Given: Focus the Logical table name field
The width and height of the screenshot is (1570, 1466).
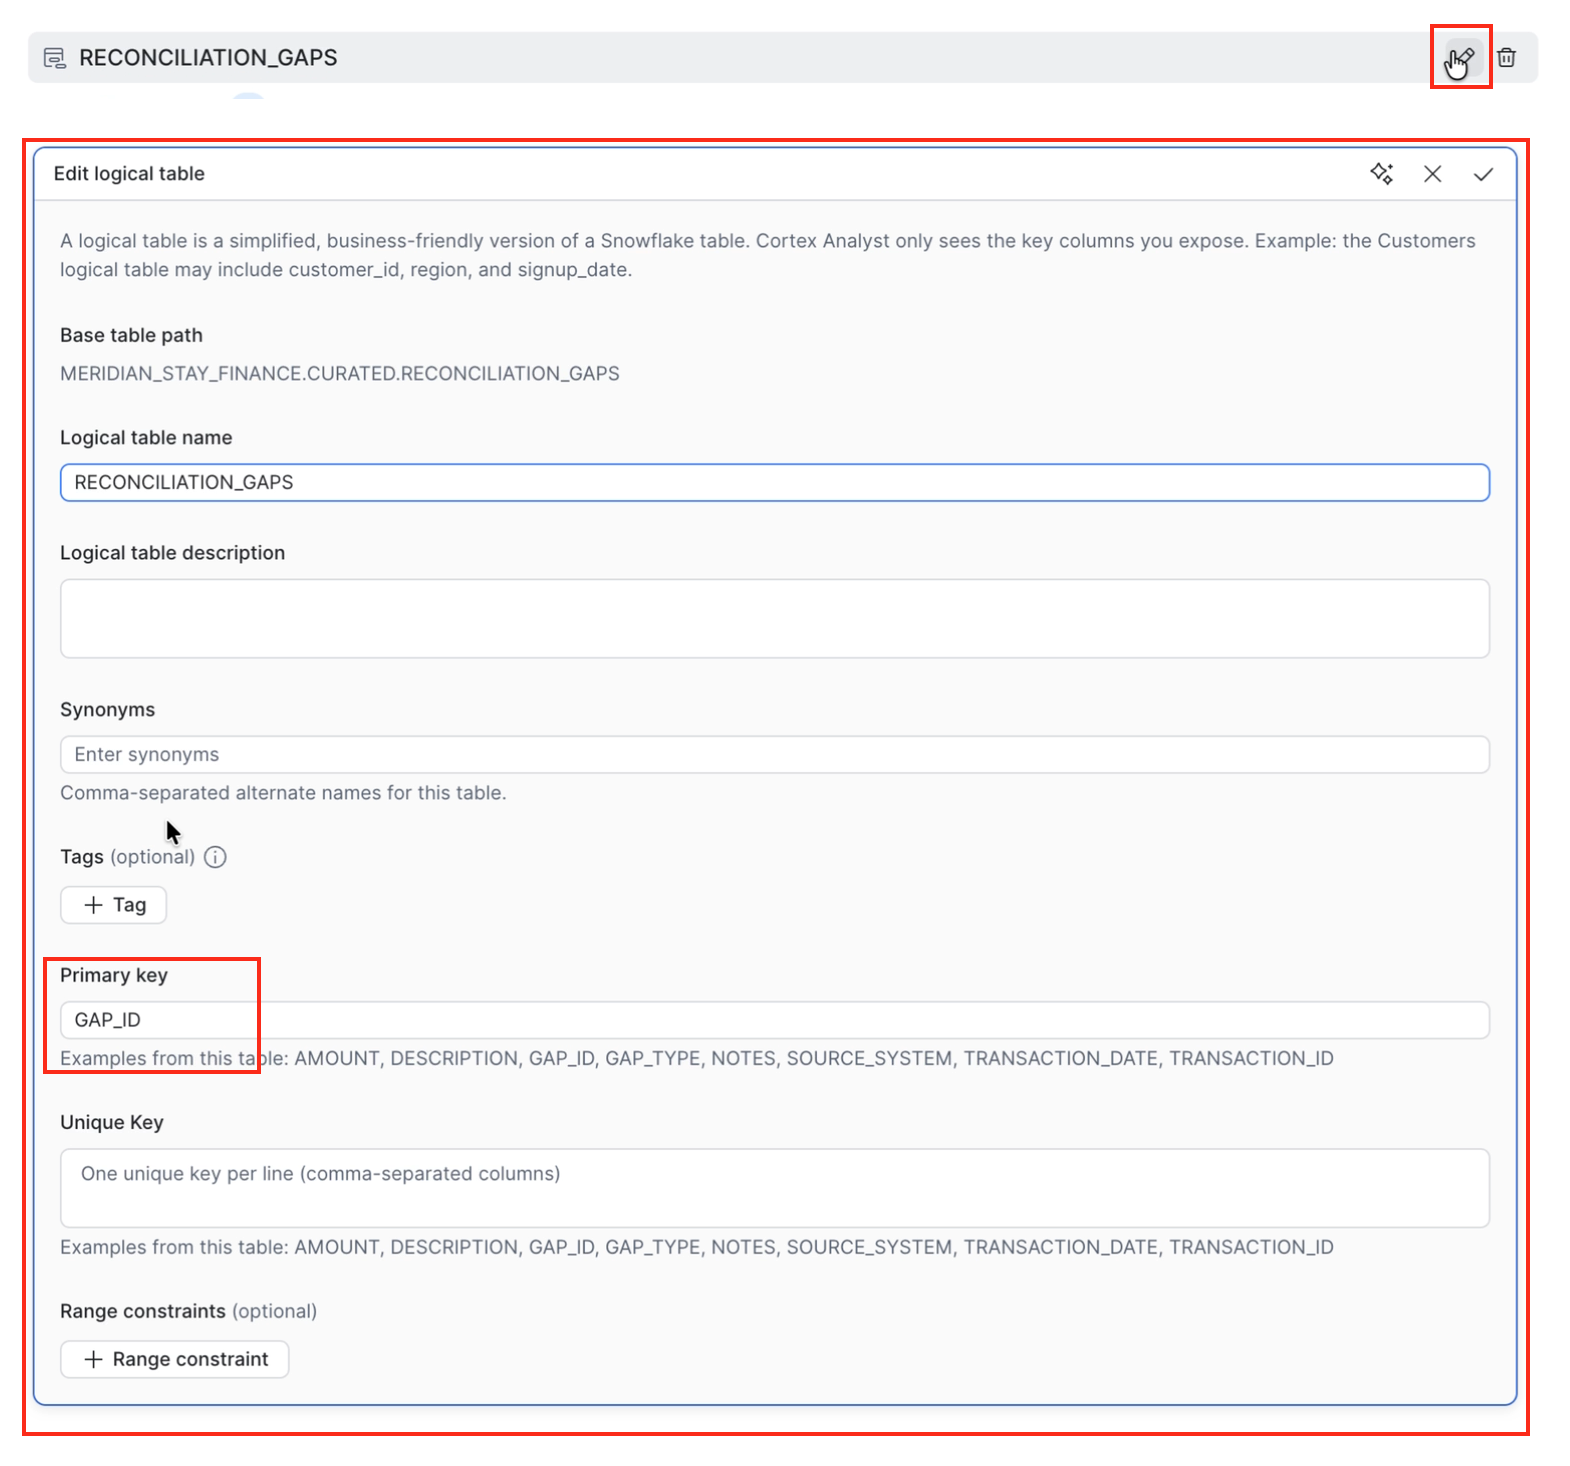Looking at the screenshot, I should [775, 482].
